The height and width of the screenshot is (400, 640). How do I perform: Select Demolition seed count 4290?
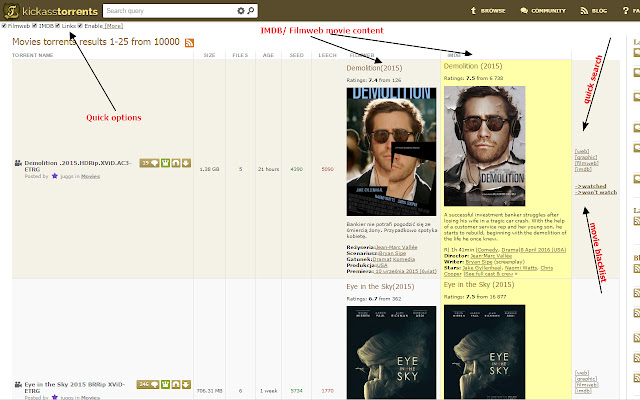[297, 169]
